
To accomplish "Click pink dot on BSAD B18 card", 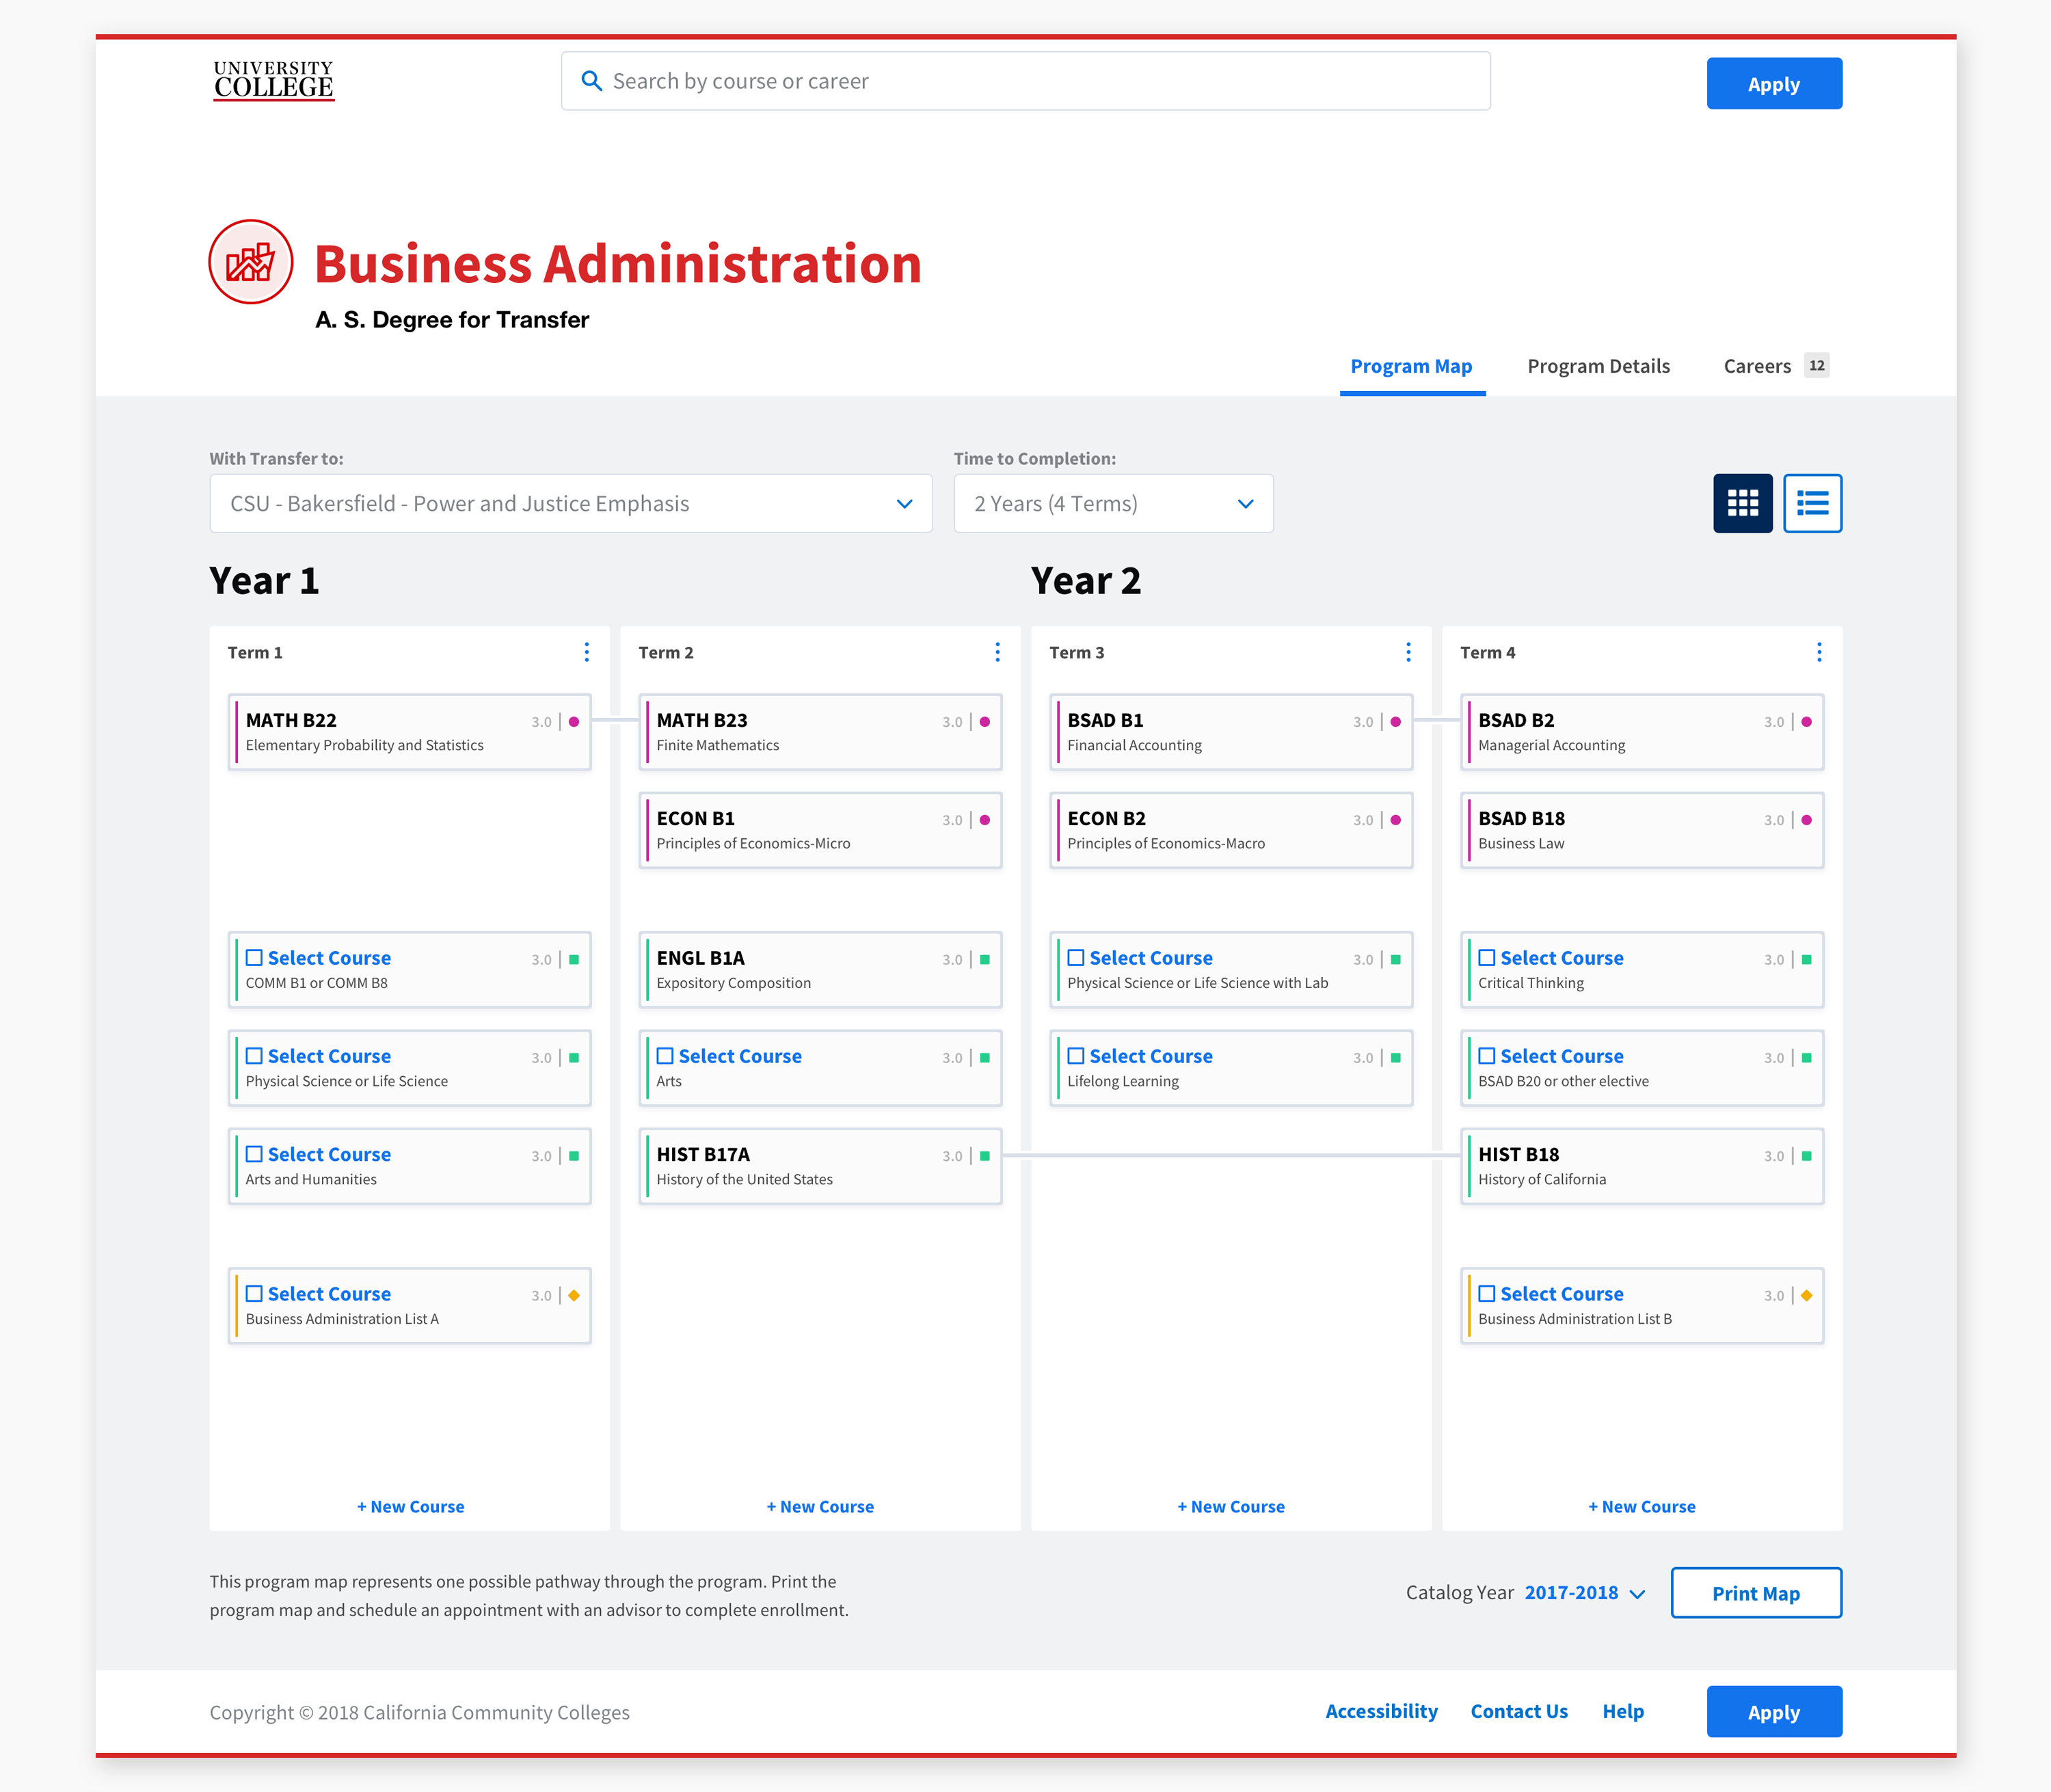I will [x=1807, y=820].
